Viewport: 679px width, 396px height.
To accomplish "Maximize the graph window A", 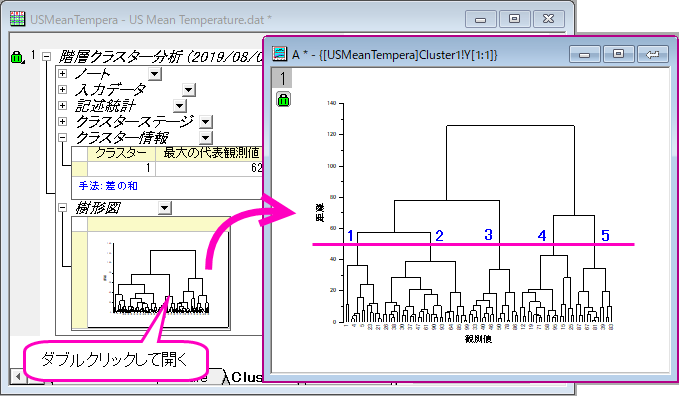I will coord(618,55).
